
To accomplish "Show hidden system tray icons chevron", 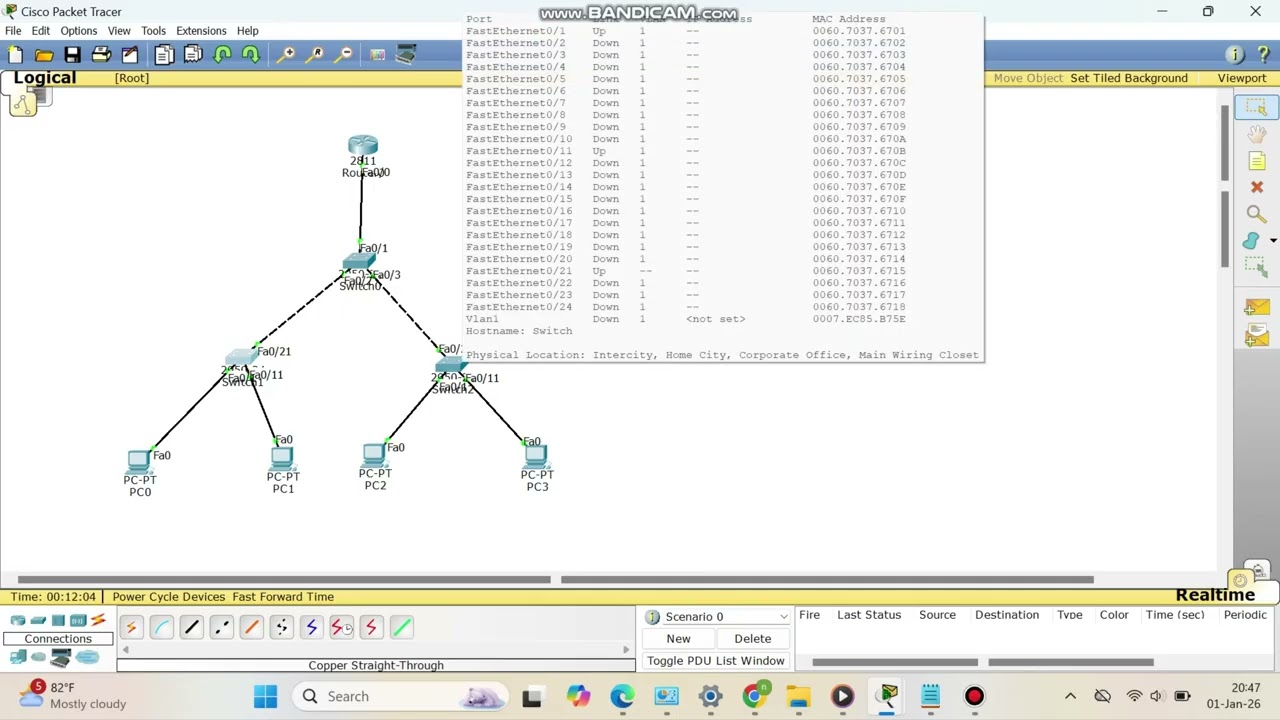I will click(1070, 696).
